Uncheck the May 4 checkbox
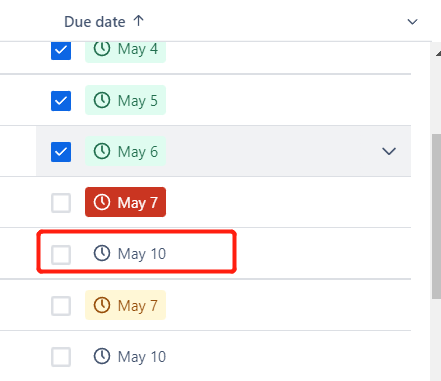 pyautogui.click(x=61, y=50)
